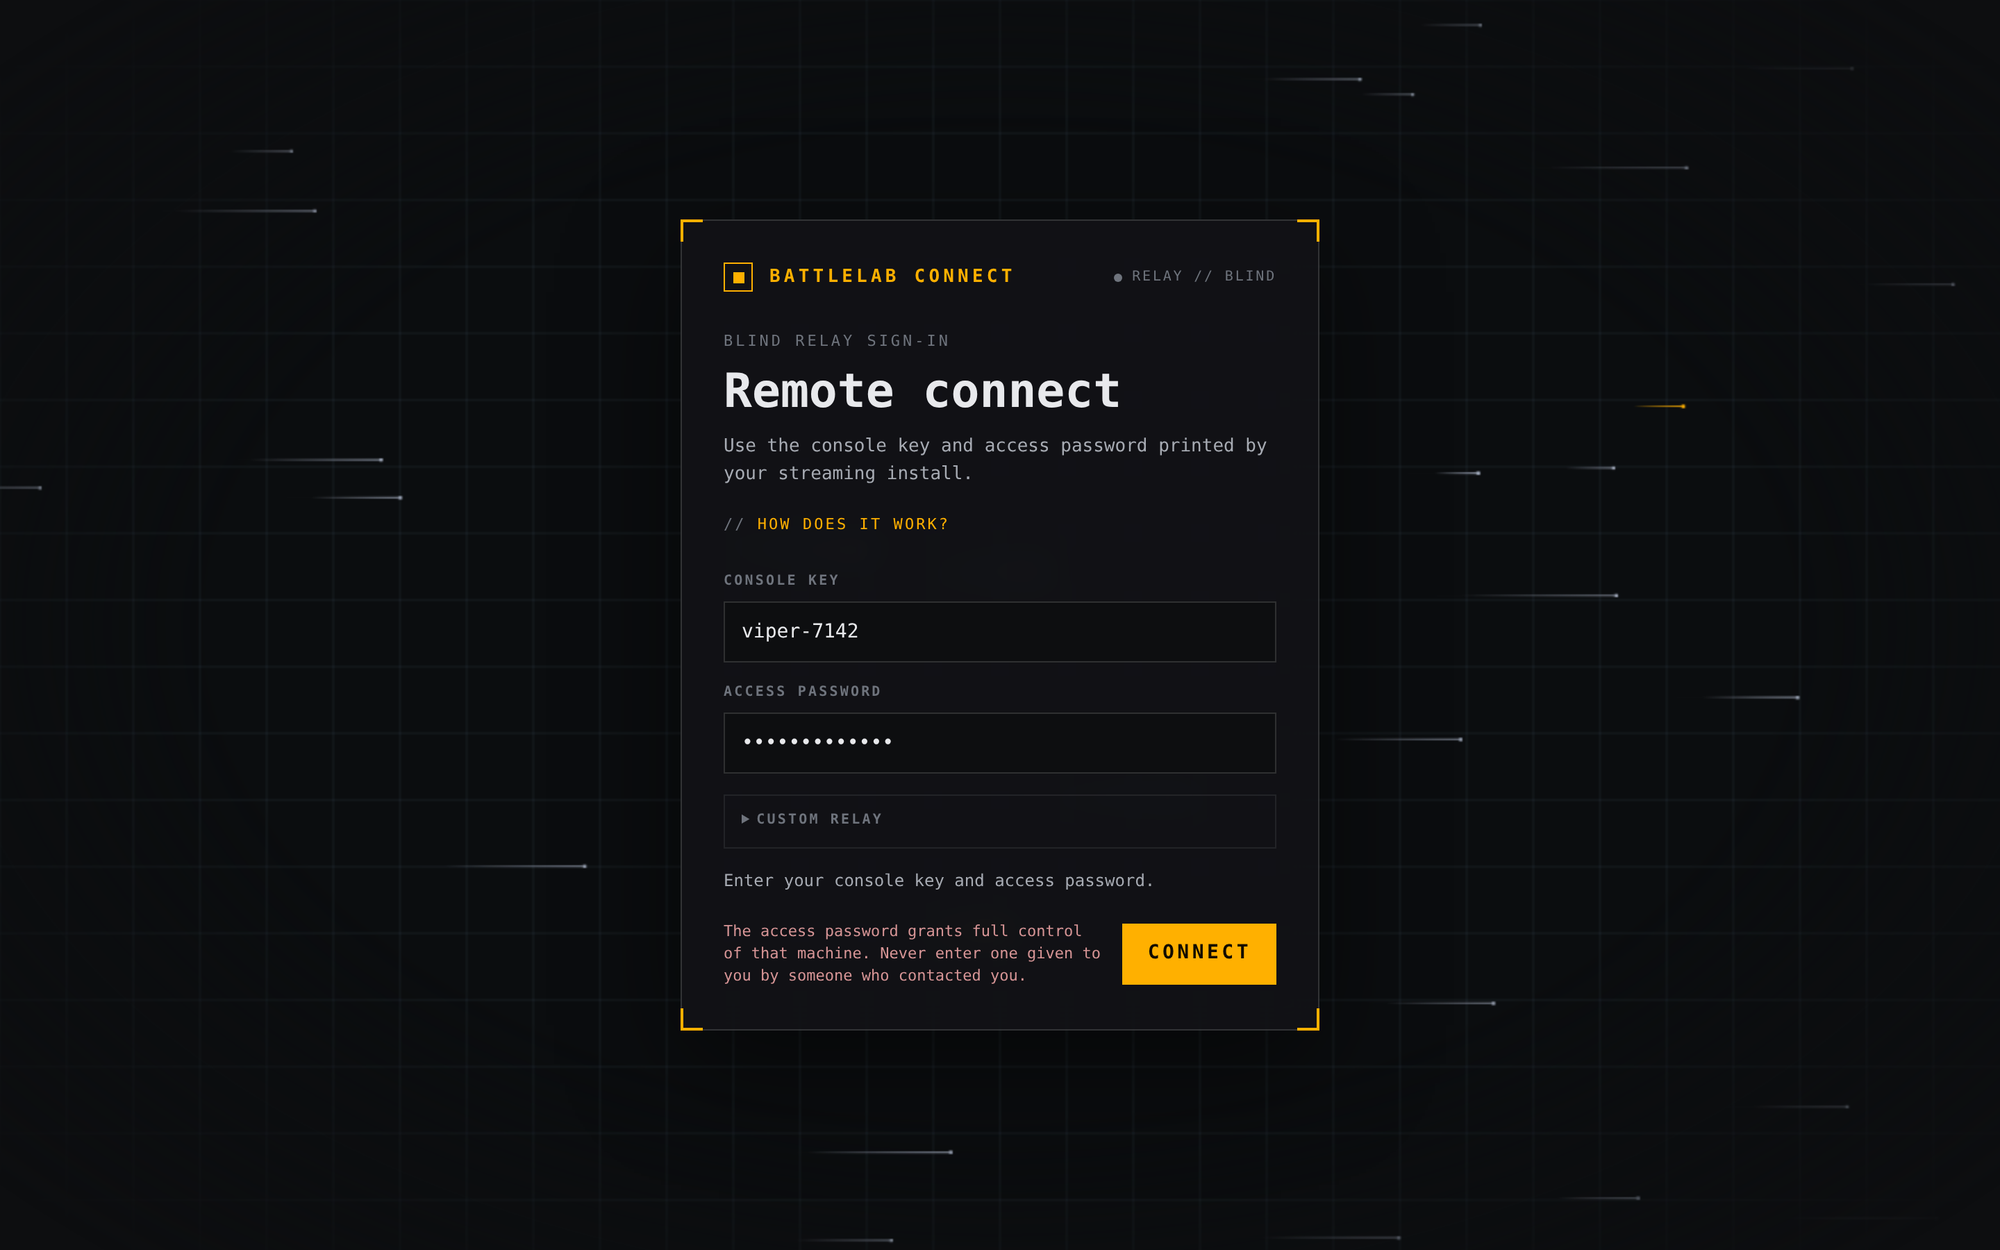The image size is (2000, 1250).
Task: Click the red access password warning text
Action: tap(912, 953)
